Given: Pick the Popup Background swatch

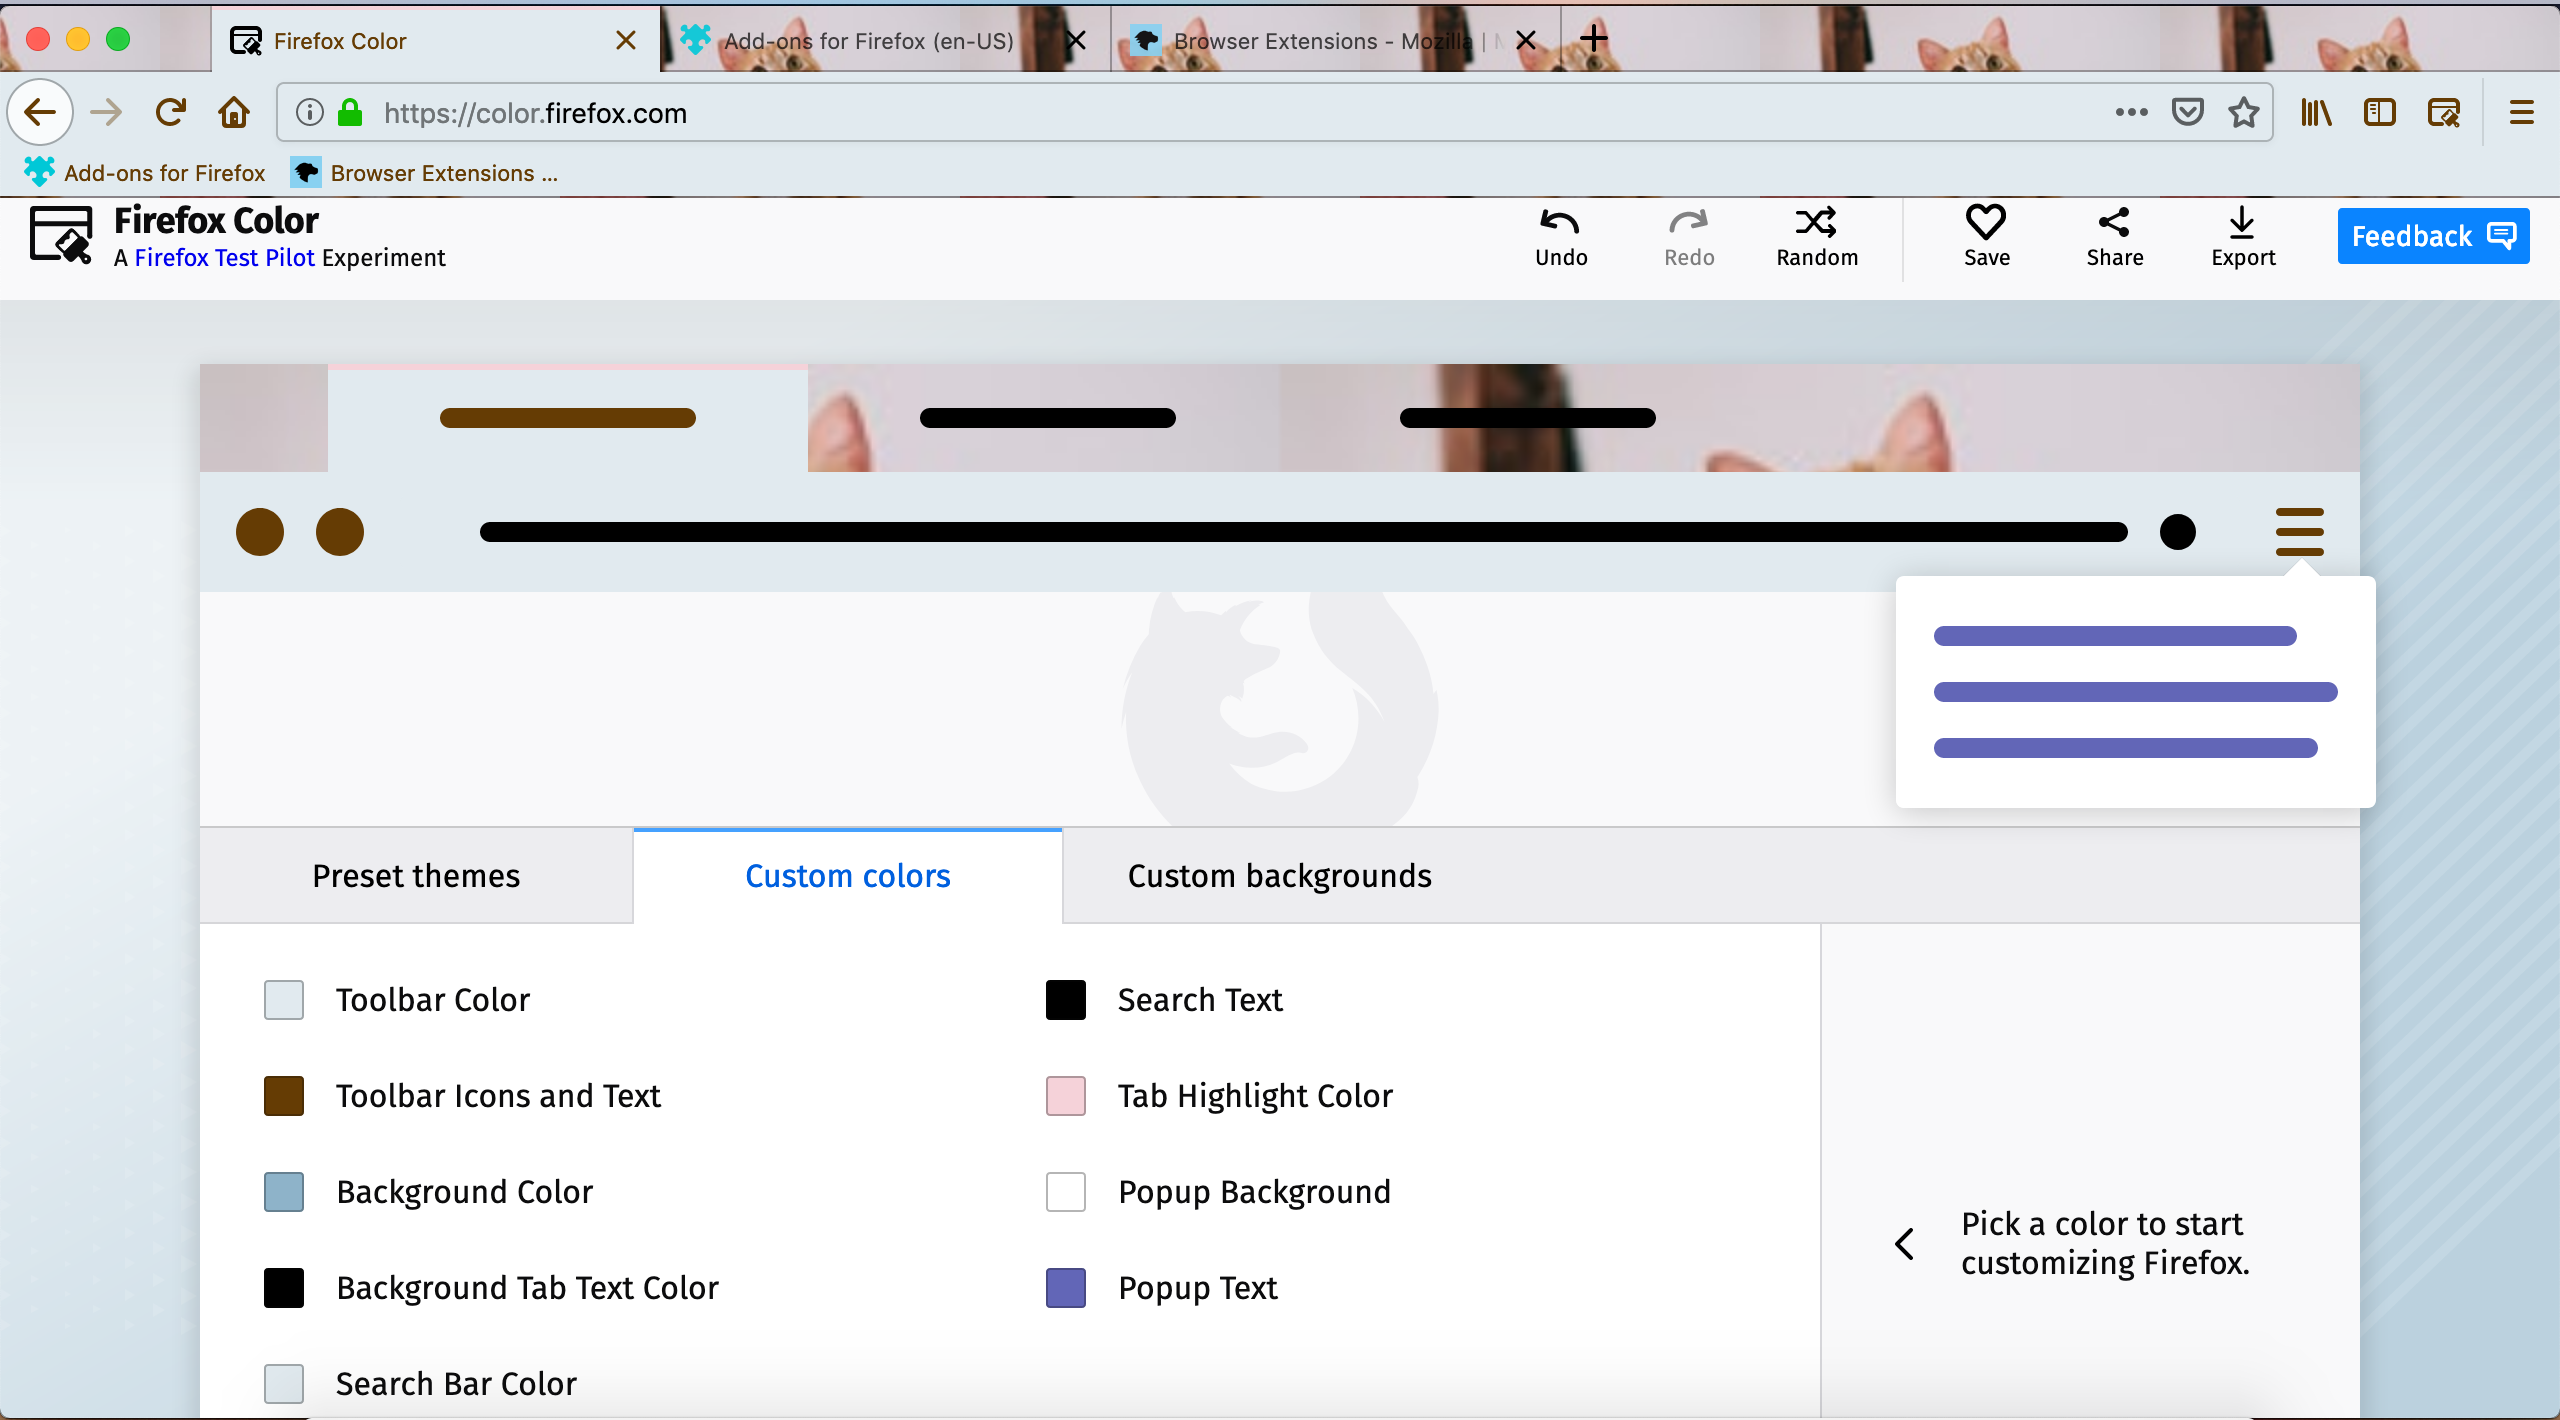Looking at the screenshot, I should 1066,1192.
